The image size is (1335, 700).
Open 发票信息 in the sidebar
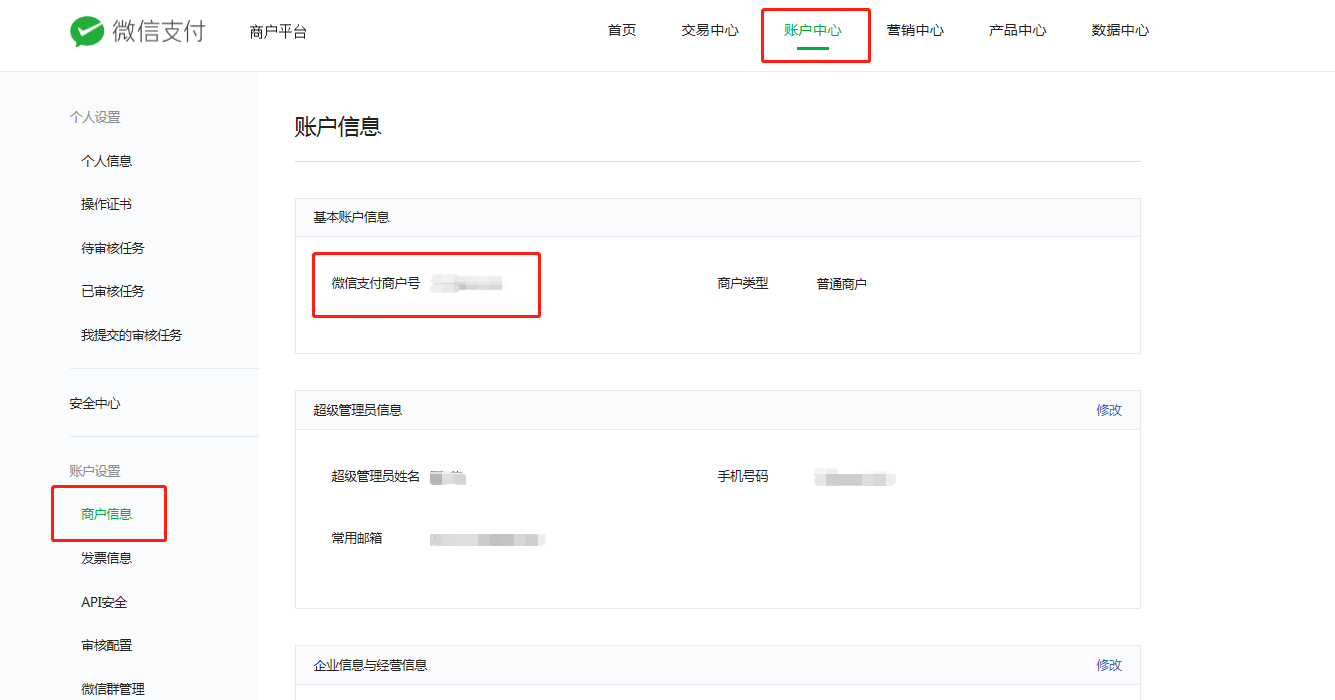(x=106, y=558)
